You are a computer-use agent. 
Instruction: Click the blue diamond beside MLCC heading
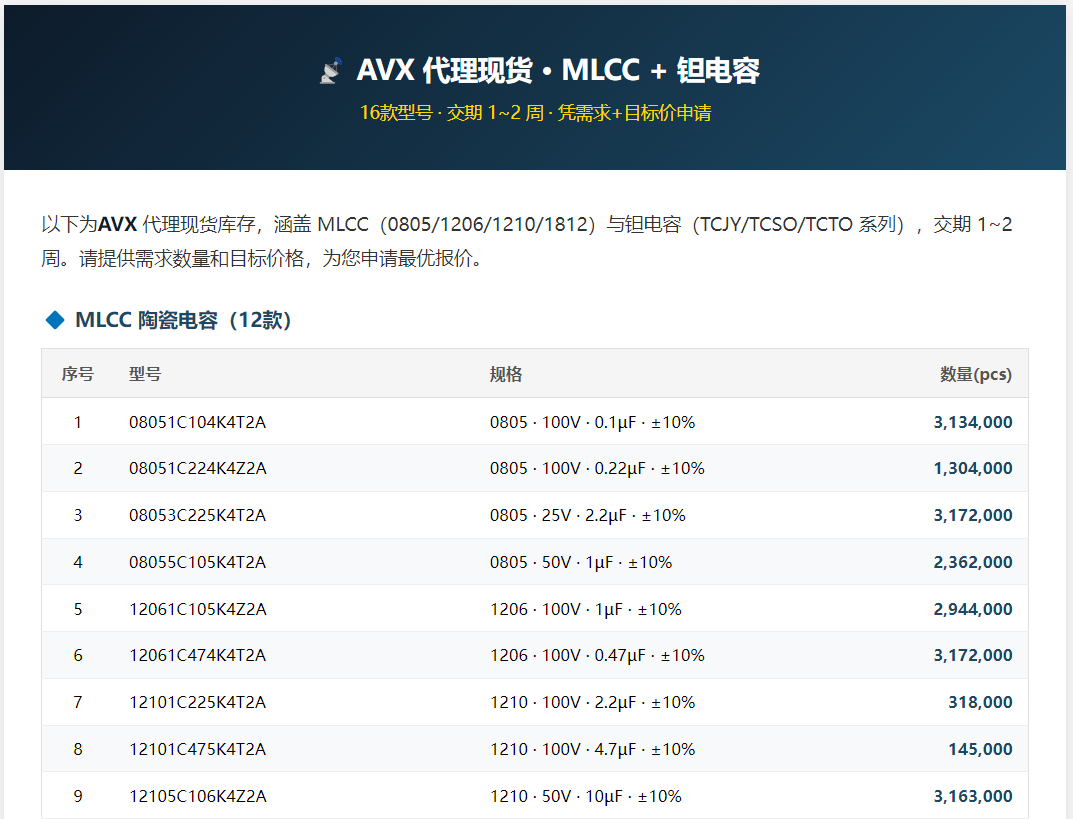tap(55, 320)
